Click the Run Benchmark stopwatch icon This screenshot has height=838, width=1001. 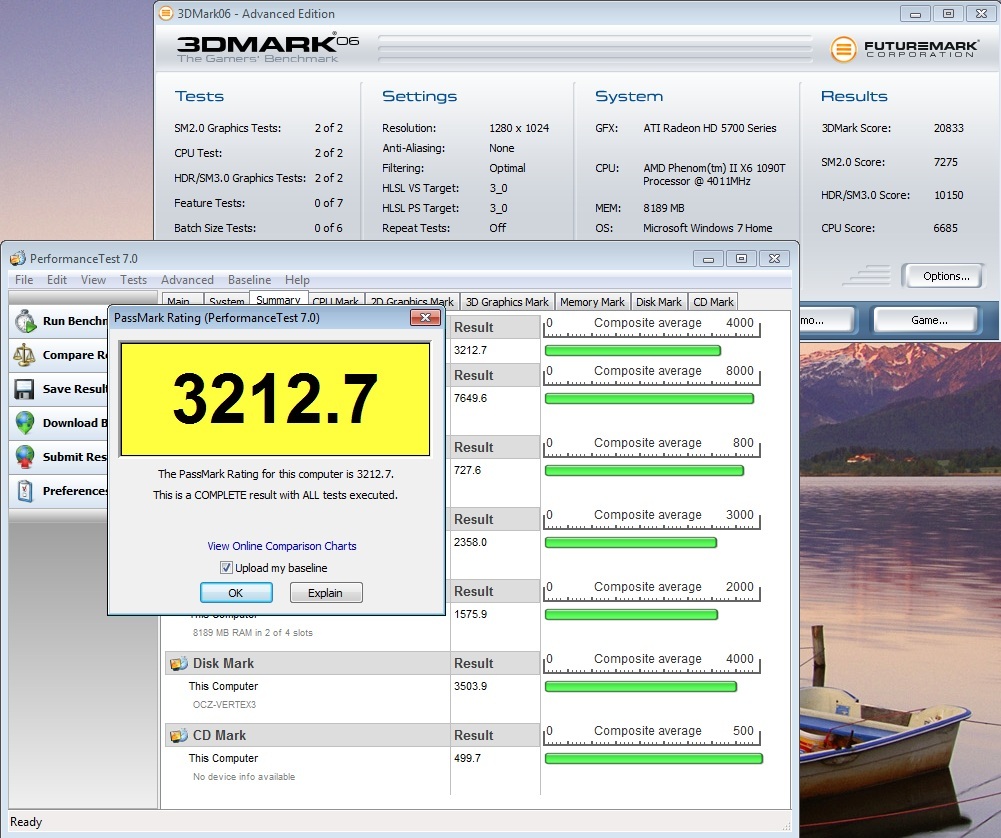pyautogui.click(x=26, y=321)
